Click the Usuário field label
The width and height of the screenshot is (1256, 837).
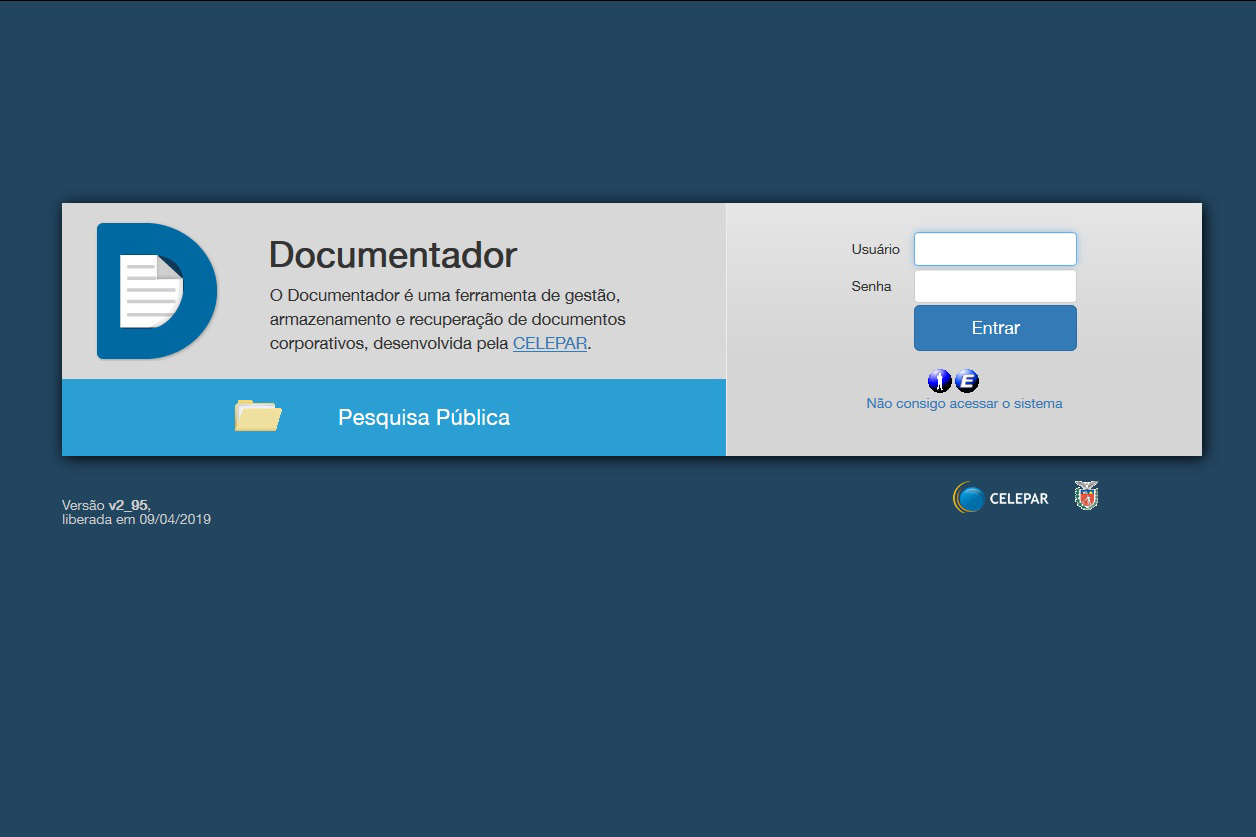point(875,249)
